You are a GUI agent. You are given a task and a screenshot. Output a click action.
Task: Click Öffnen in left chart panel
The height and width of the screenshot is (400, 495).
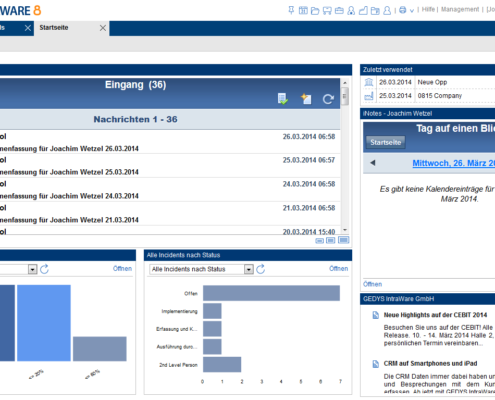tap(122, 269)
